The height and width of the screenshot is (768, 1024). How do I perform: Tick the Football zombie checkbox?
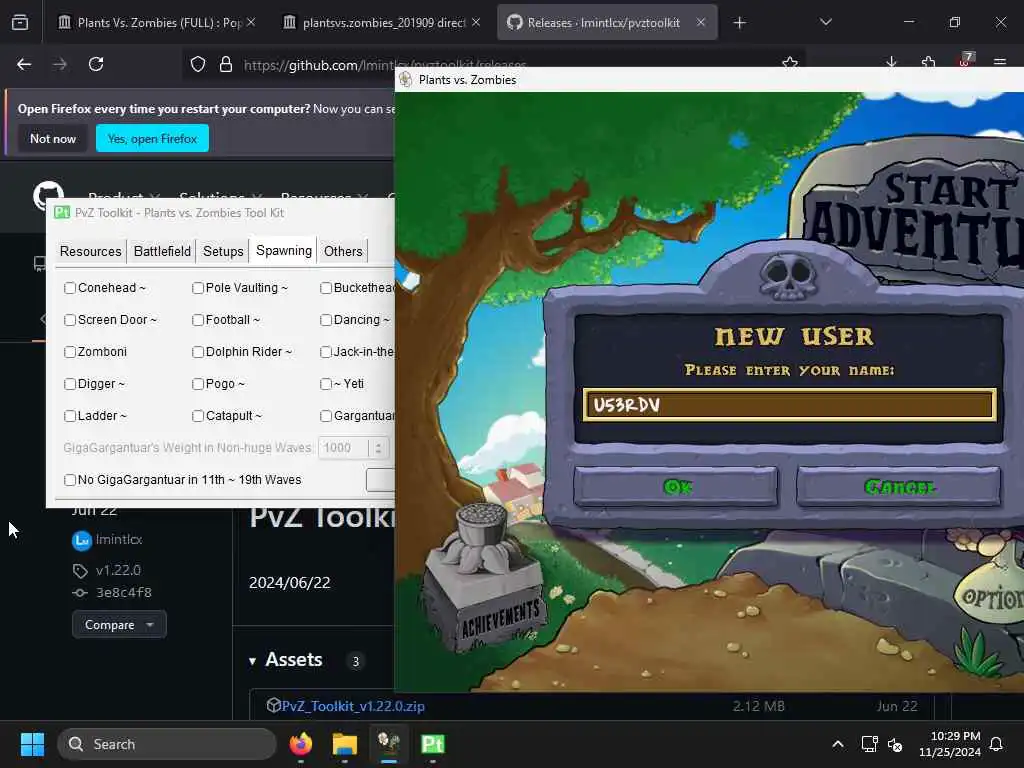[x=198, y=320]
